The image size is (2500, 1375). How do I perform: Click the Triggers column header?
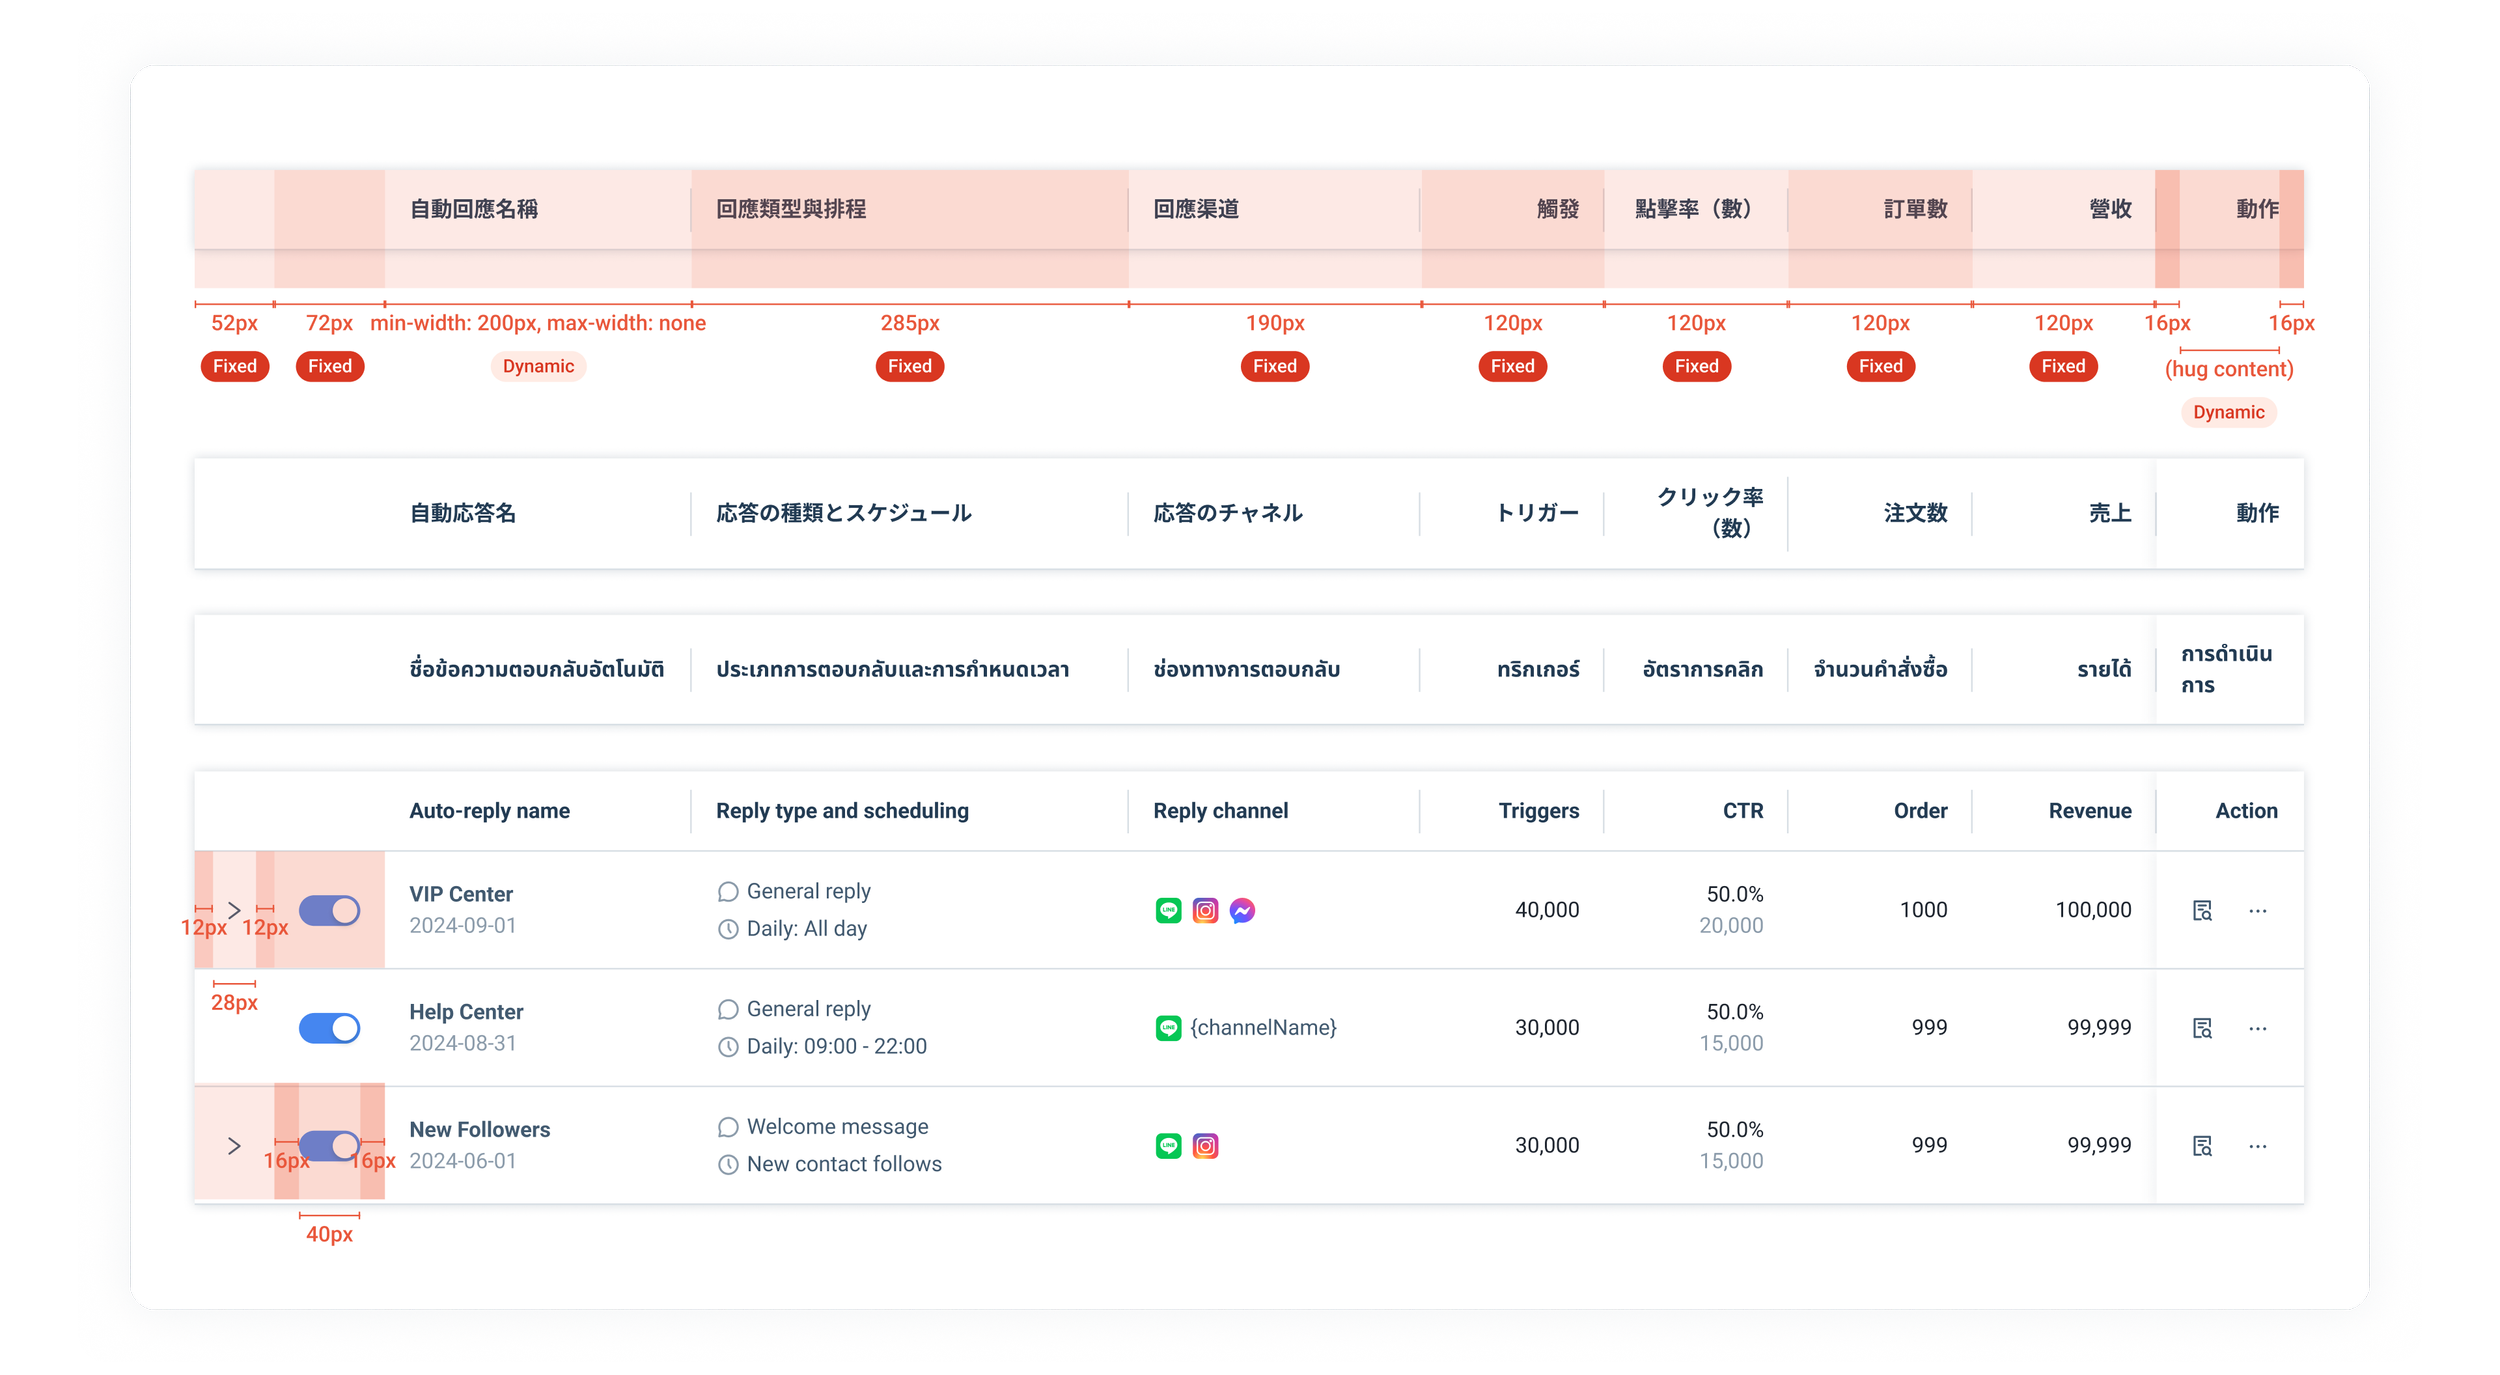(x=1538, y=811)
